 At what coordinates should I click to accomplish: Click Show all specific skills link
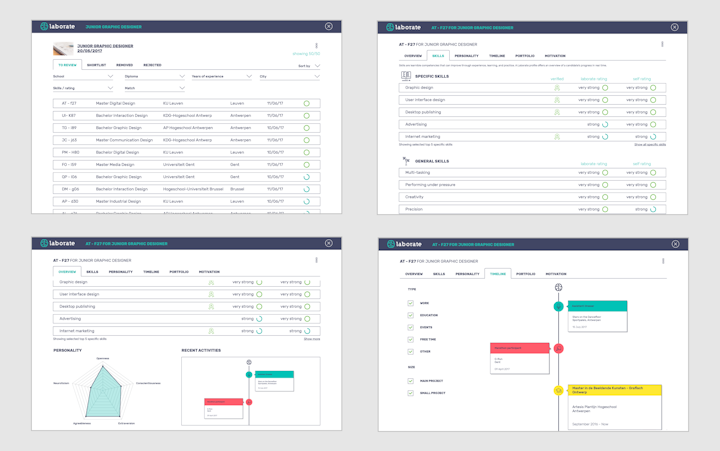[649, 144]
